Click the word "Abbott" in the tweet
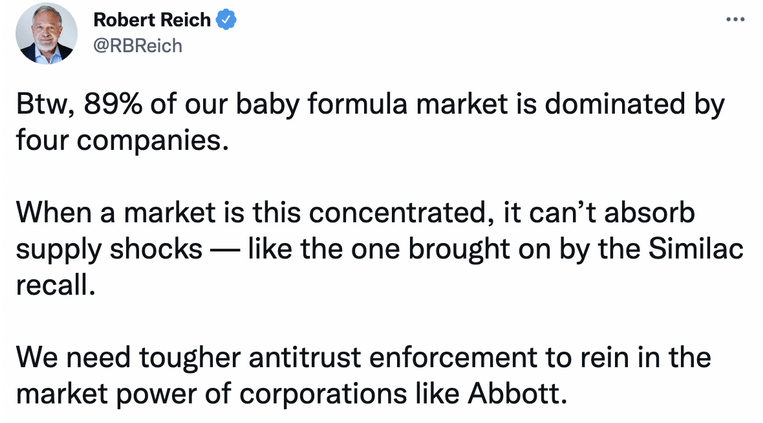763x423 pixels. click(x=517, y=393)
